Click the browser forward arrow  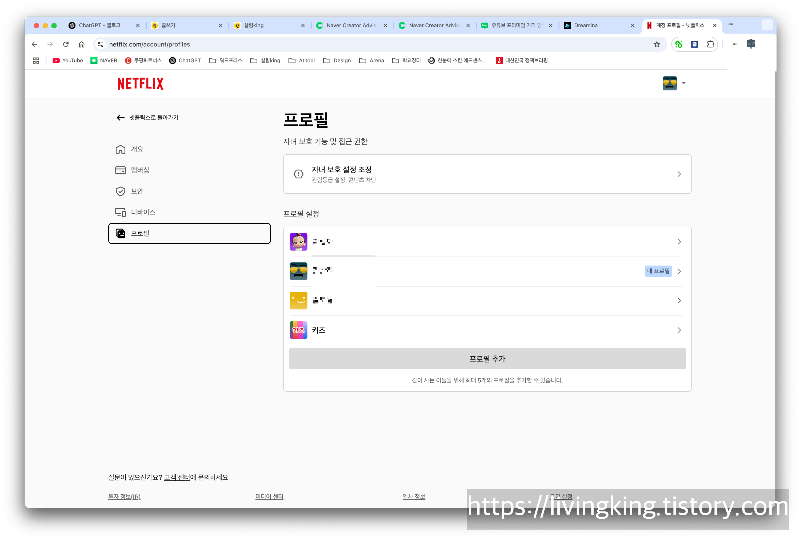pyautogui.click(x=50, y=44)
